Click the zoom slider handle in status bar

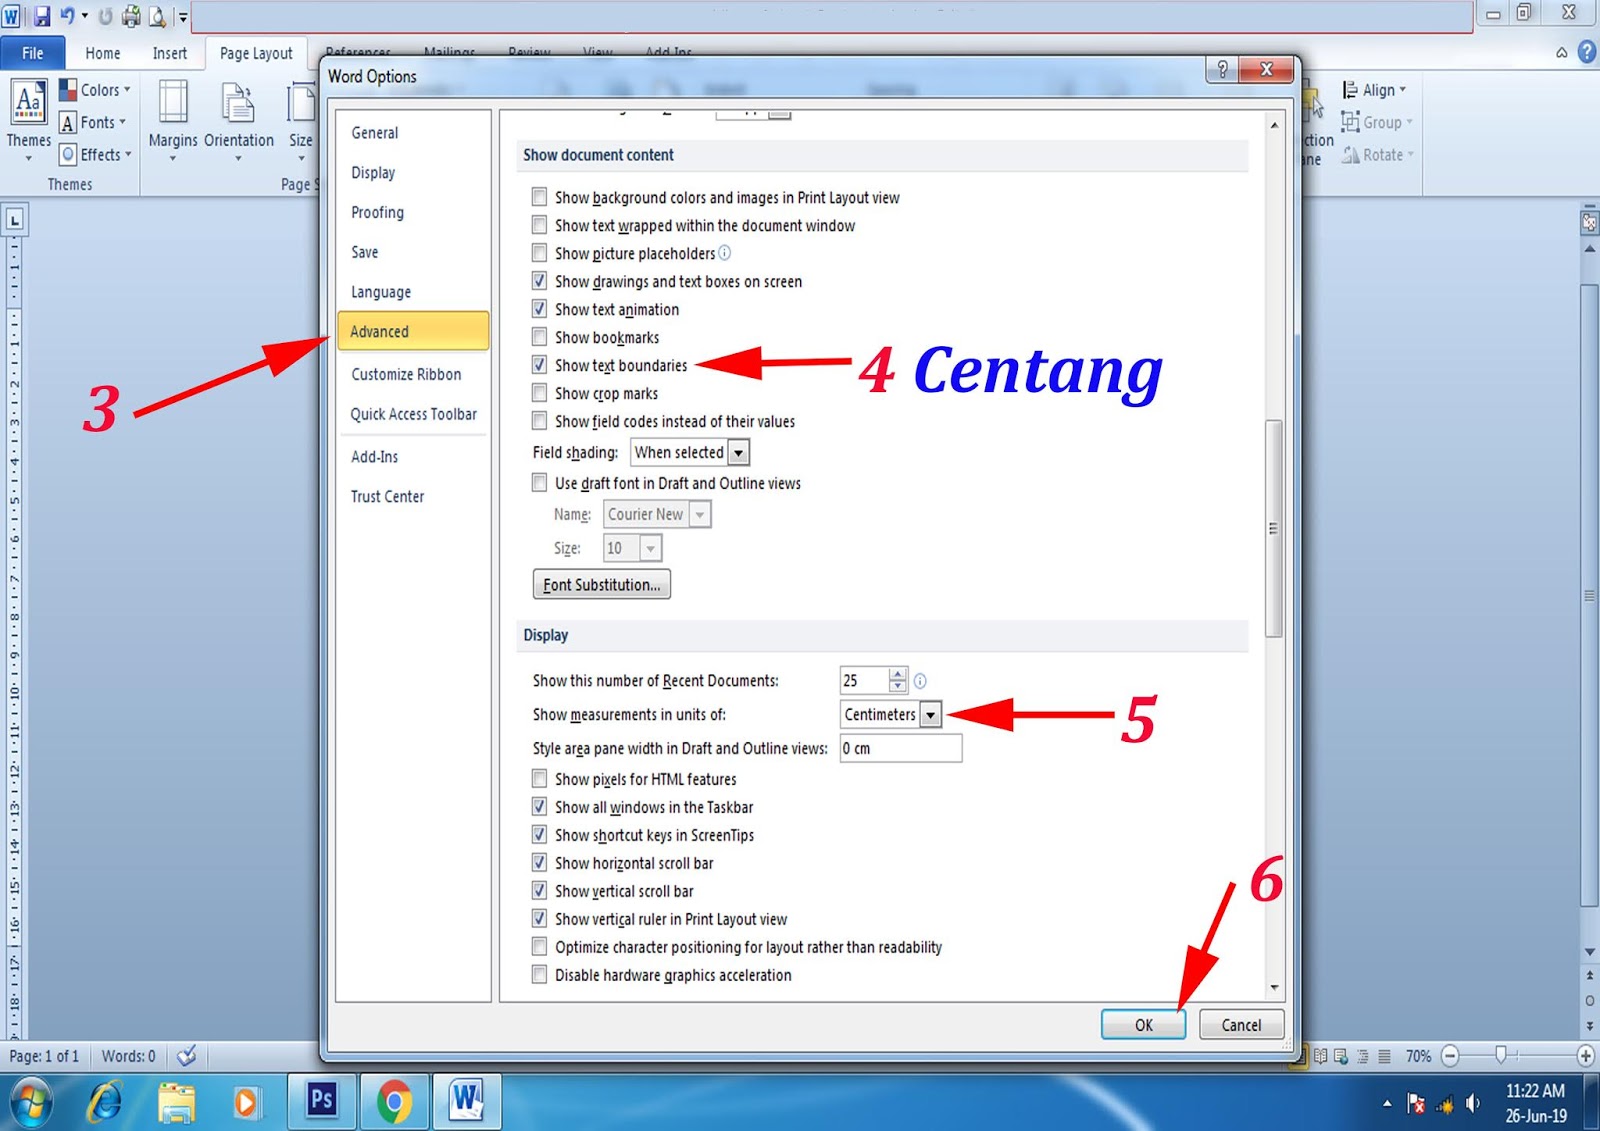point(1501,1055)
